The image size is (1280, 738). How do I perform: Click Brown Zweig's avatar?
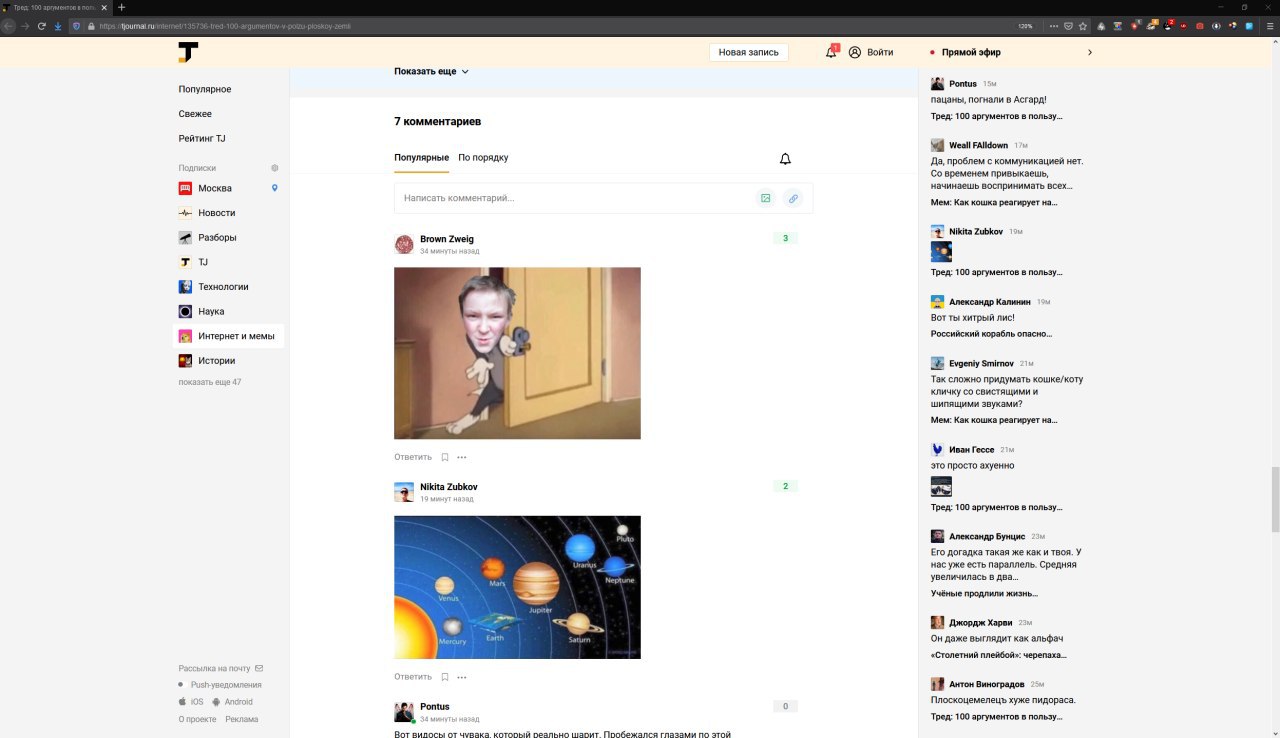404,244
